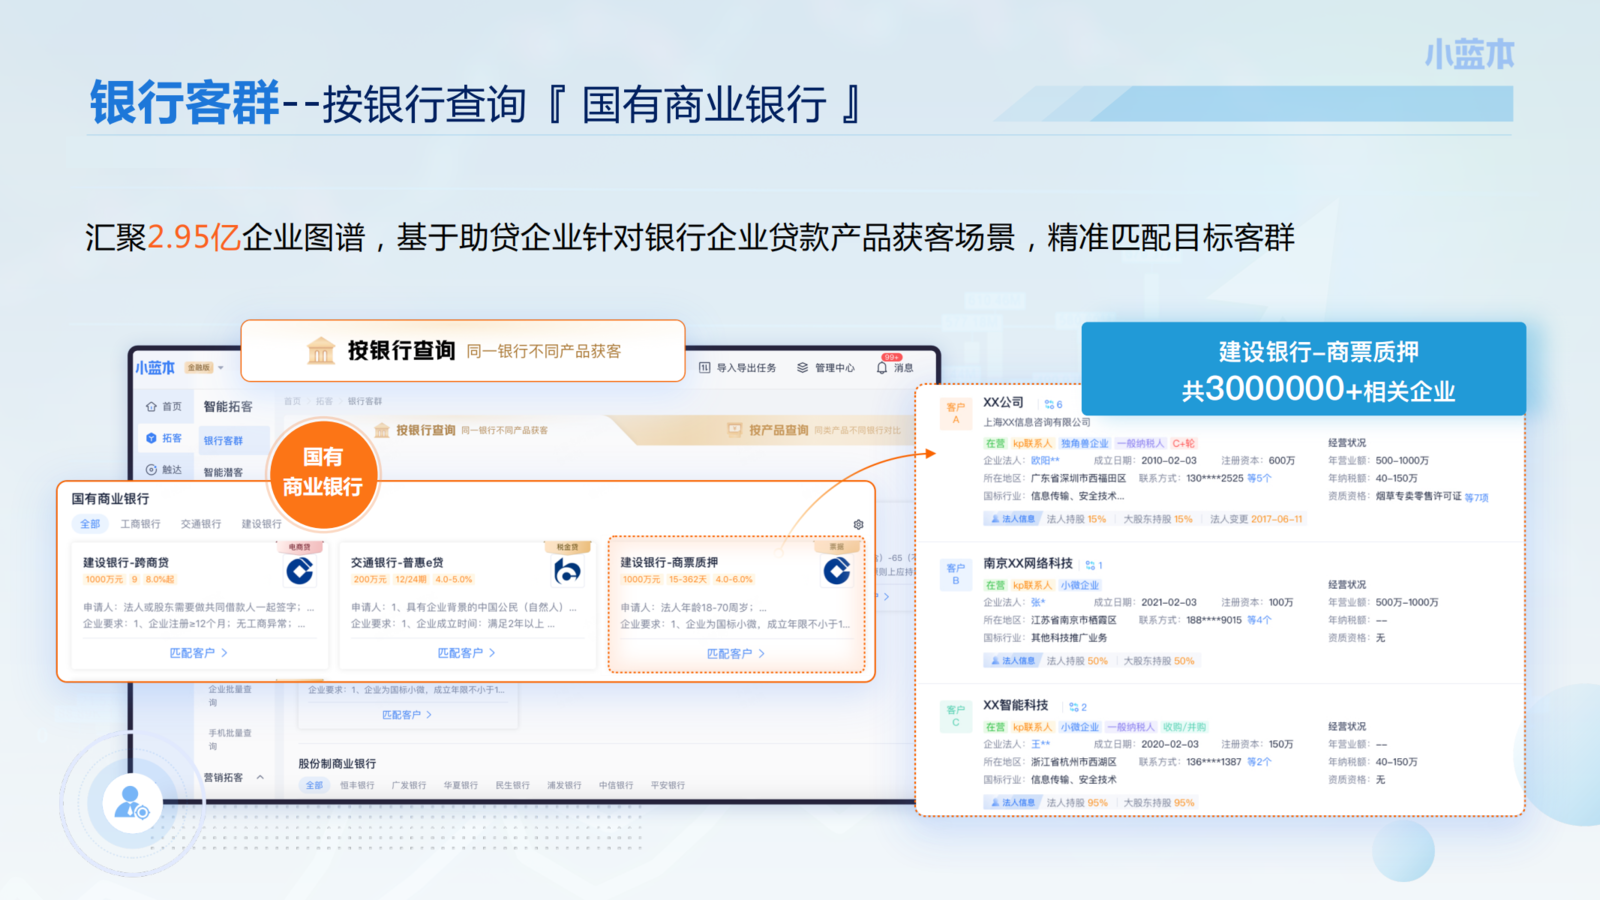
Task: Switch to 按产品查询 tab
Action: [813, 430]
